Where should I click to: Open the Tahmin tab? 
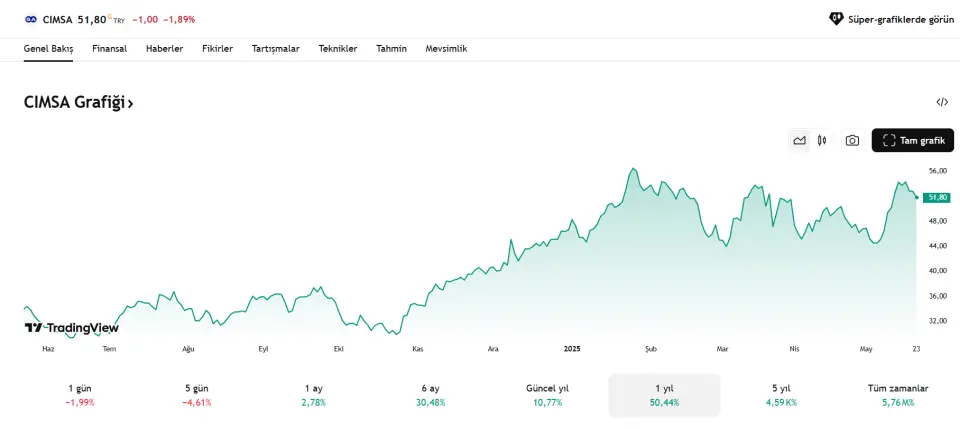(391, 49)
